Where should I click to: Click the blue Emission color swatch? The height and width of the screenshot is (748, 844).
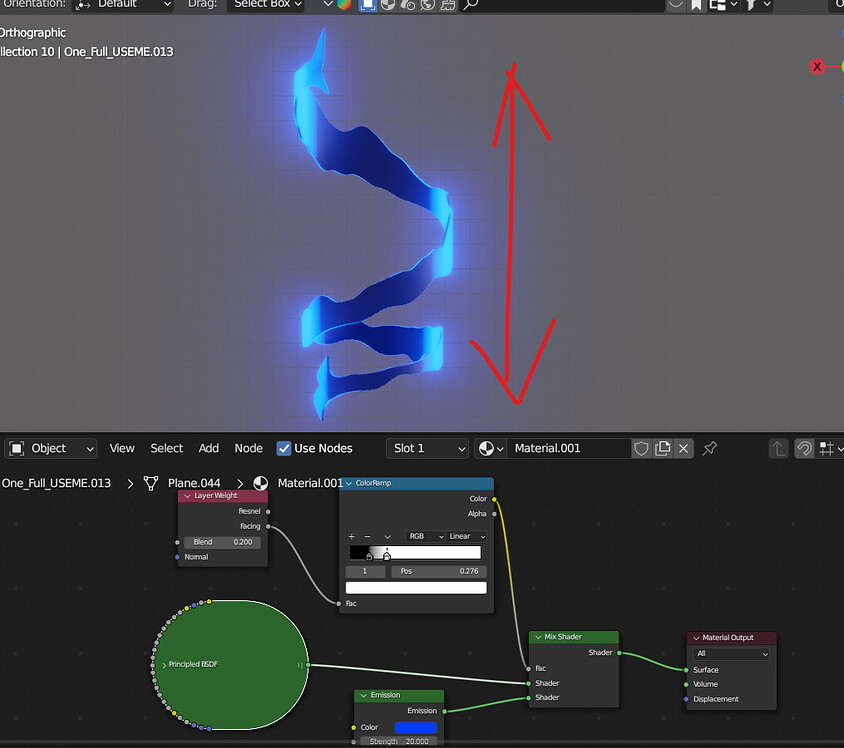[416, 728]
